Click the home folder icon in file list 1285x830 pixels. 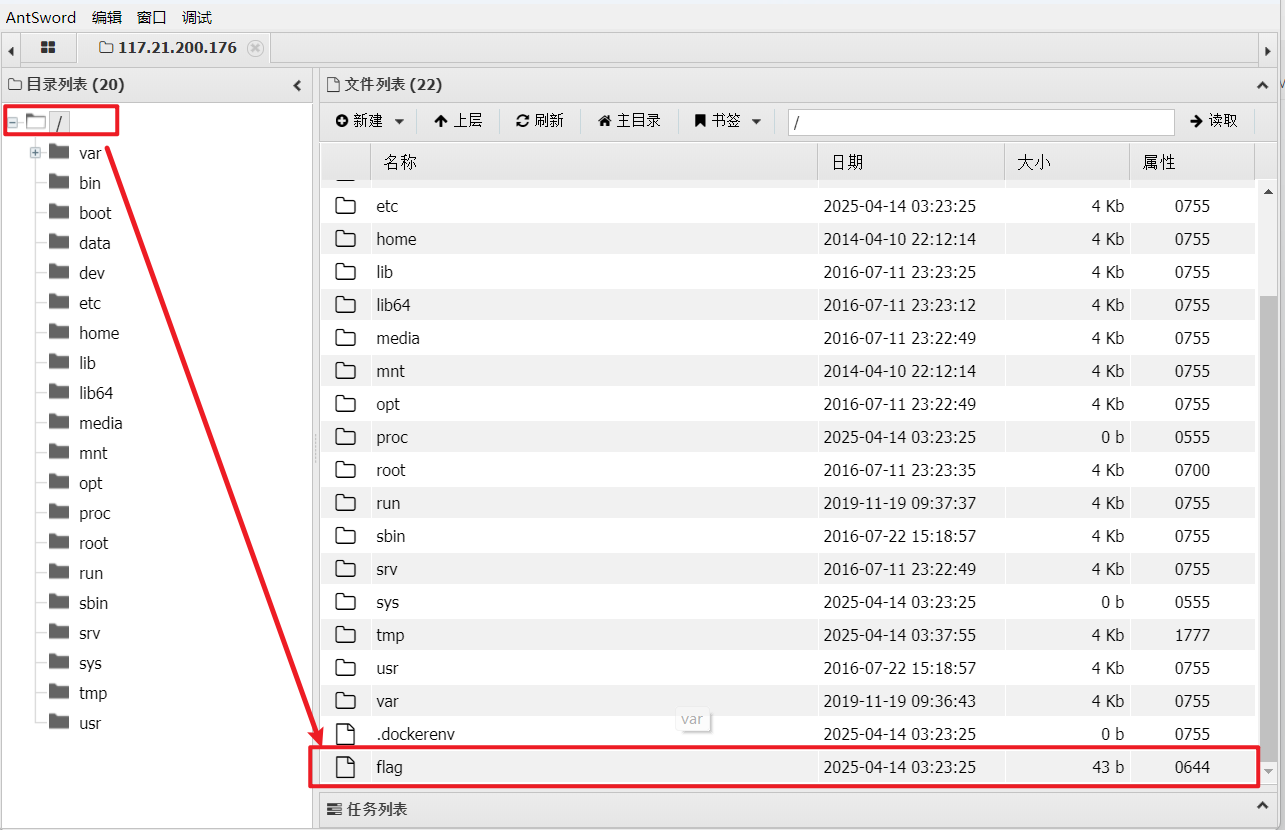tap(345, 238)
